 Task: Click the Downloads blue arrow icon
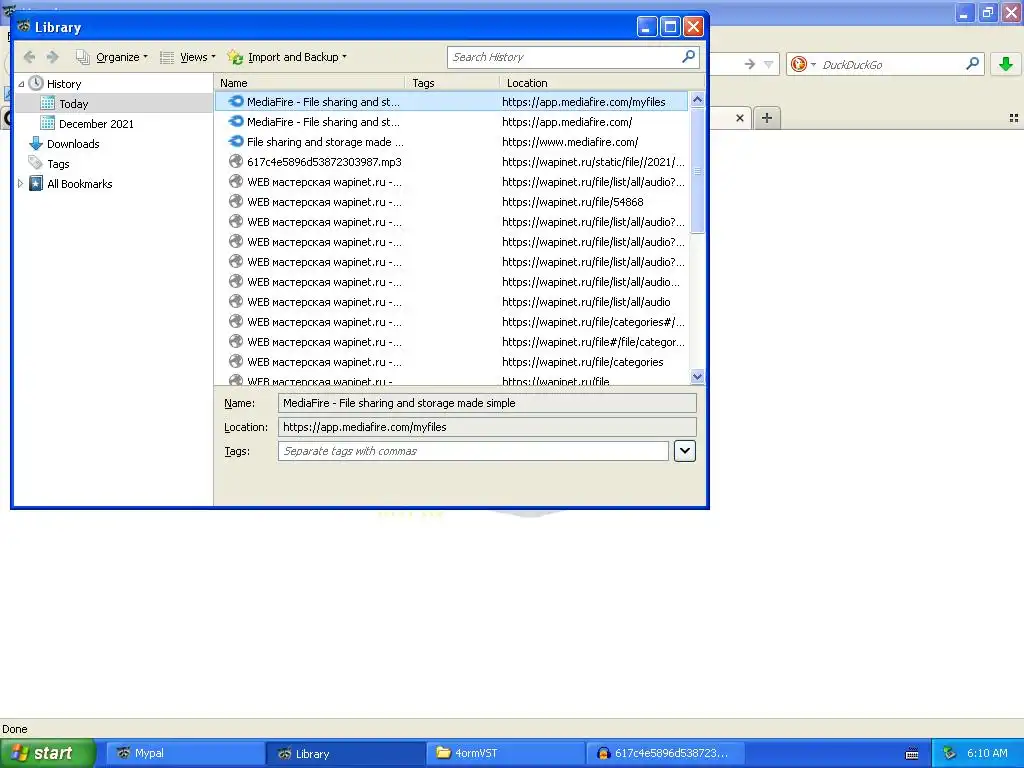(x=36, y=144)
